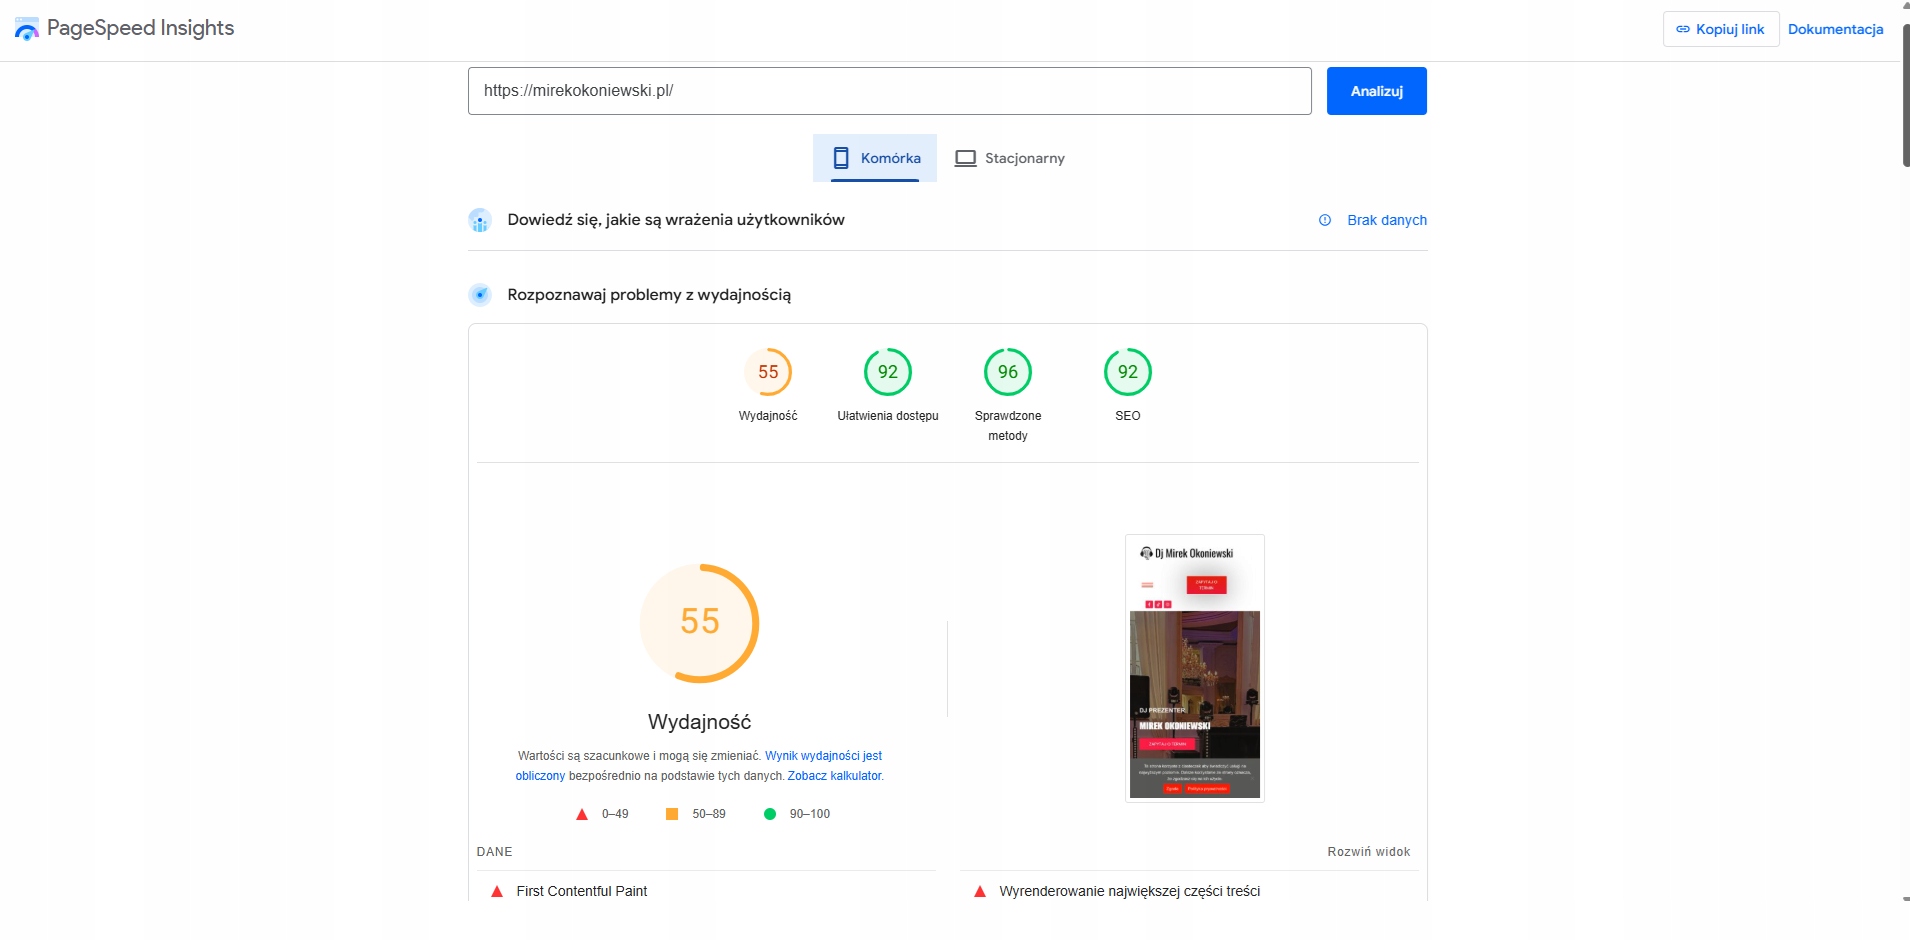The height and width of the screenshot is (940, 1910).
Task: Click the orange square legend icon 50–89
Action: (x=672, y=814)
